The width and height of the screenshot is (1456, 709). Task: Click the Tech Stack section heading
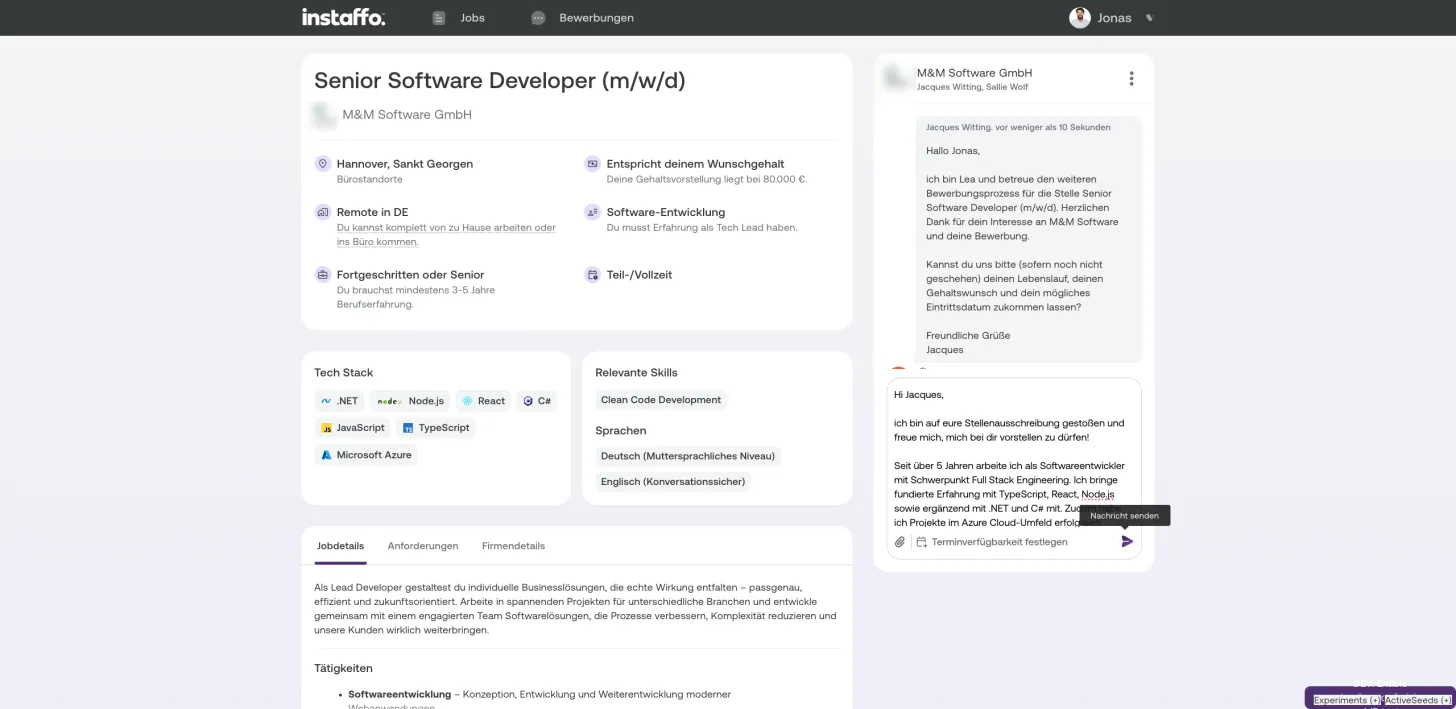pyautogui.click(x=343, y=373)
